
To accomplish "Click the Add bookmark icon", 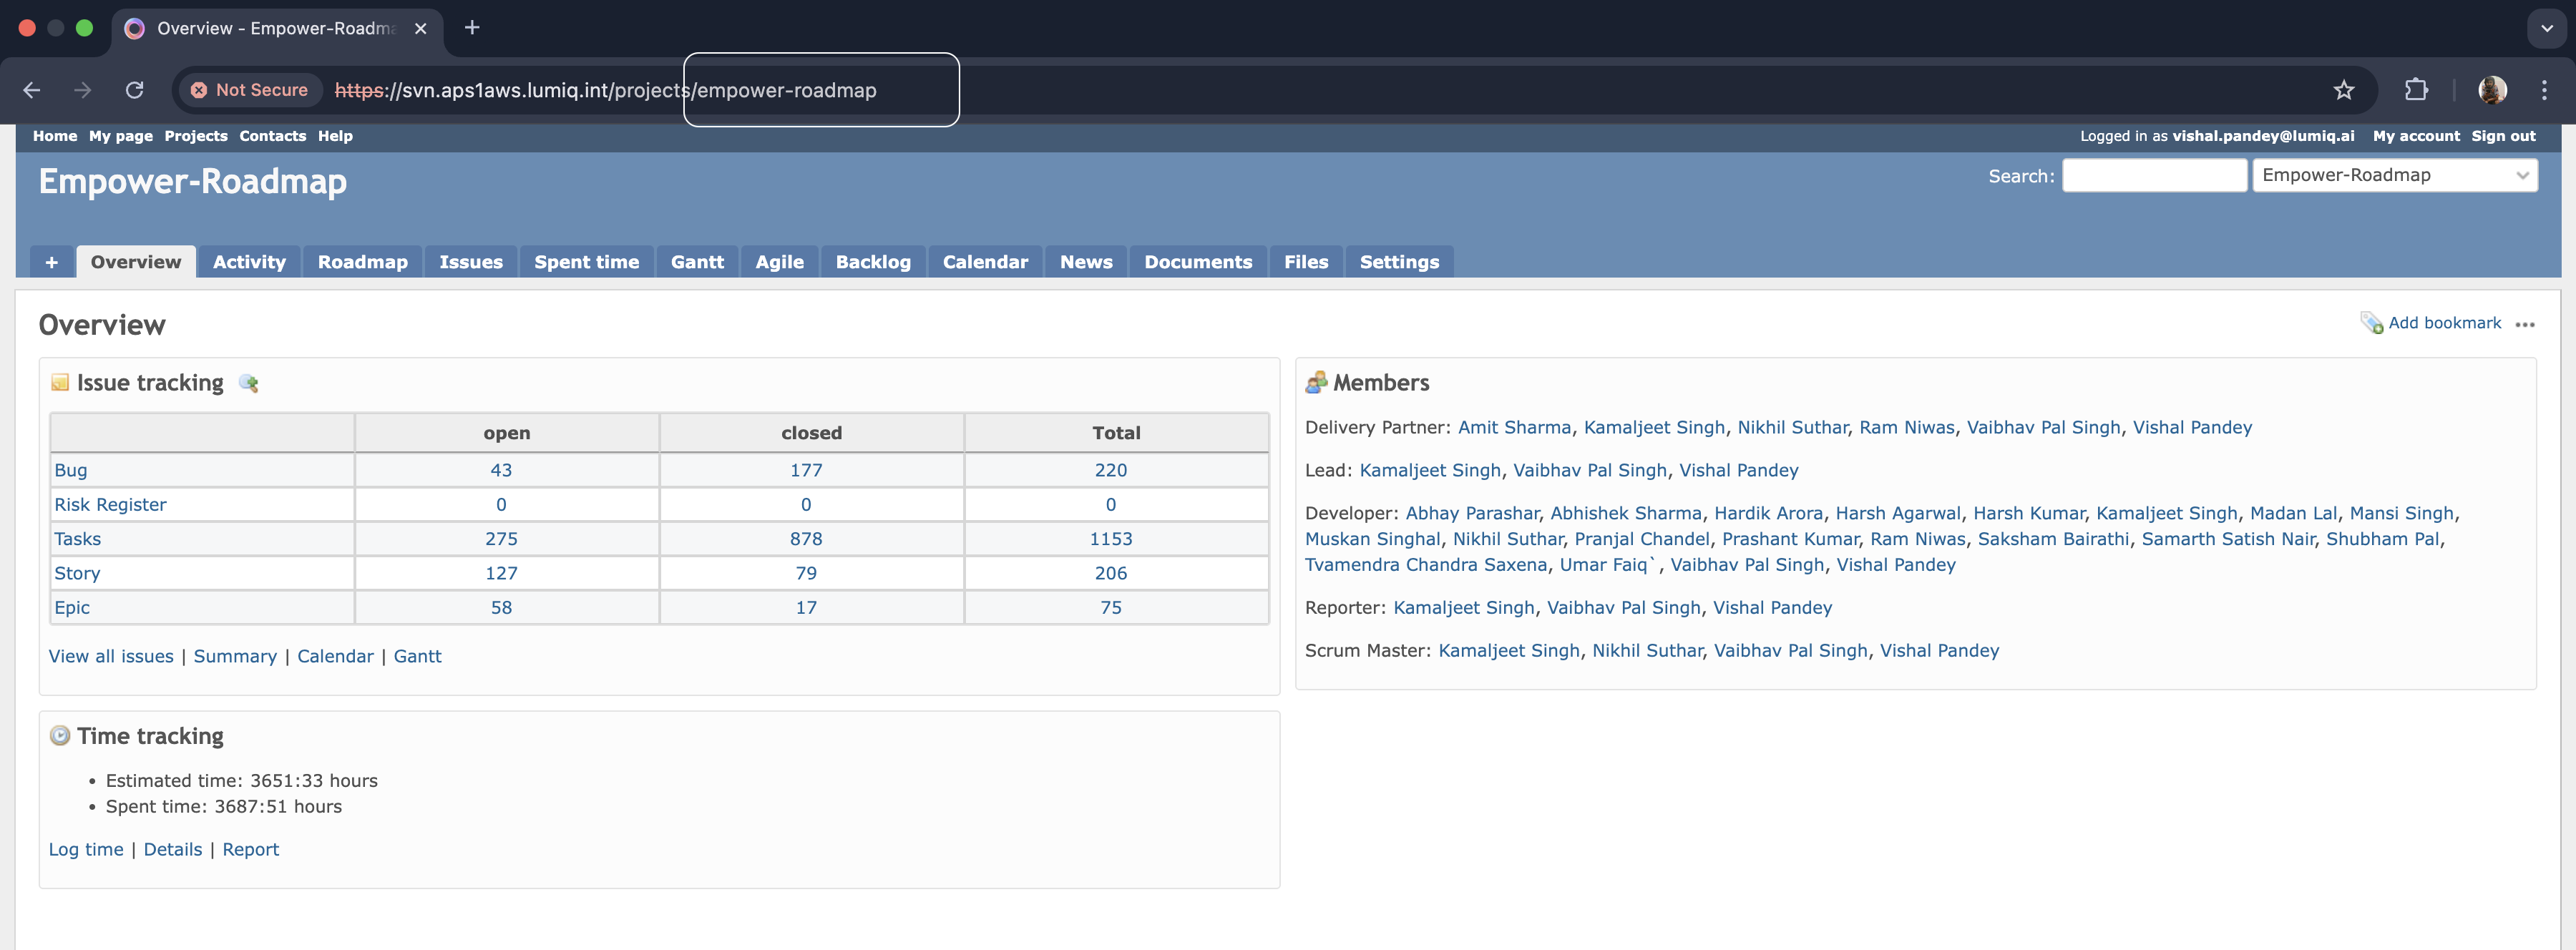I will (2371, 323).
